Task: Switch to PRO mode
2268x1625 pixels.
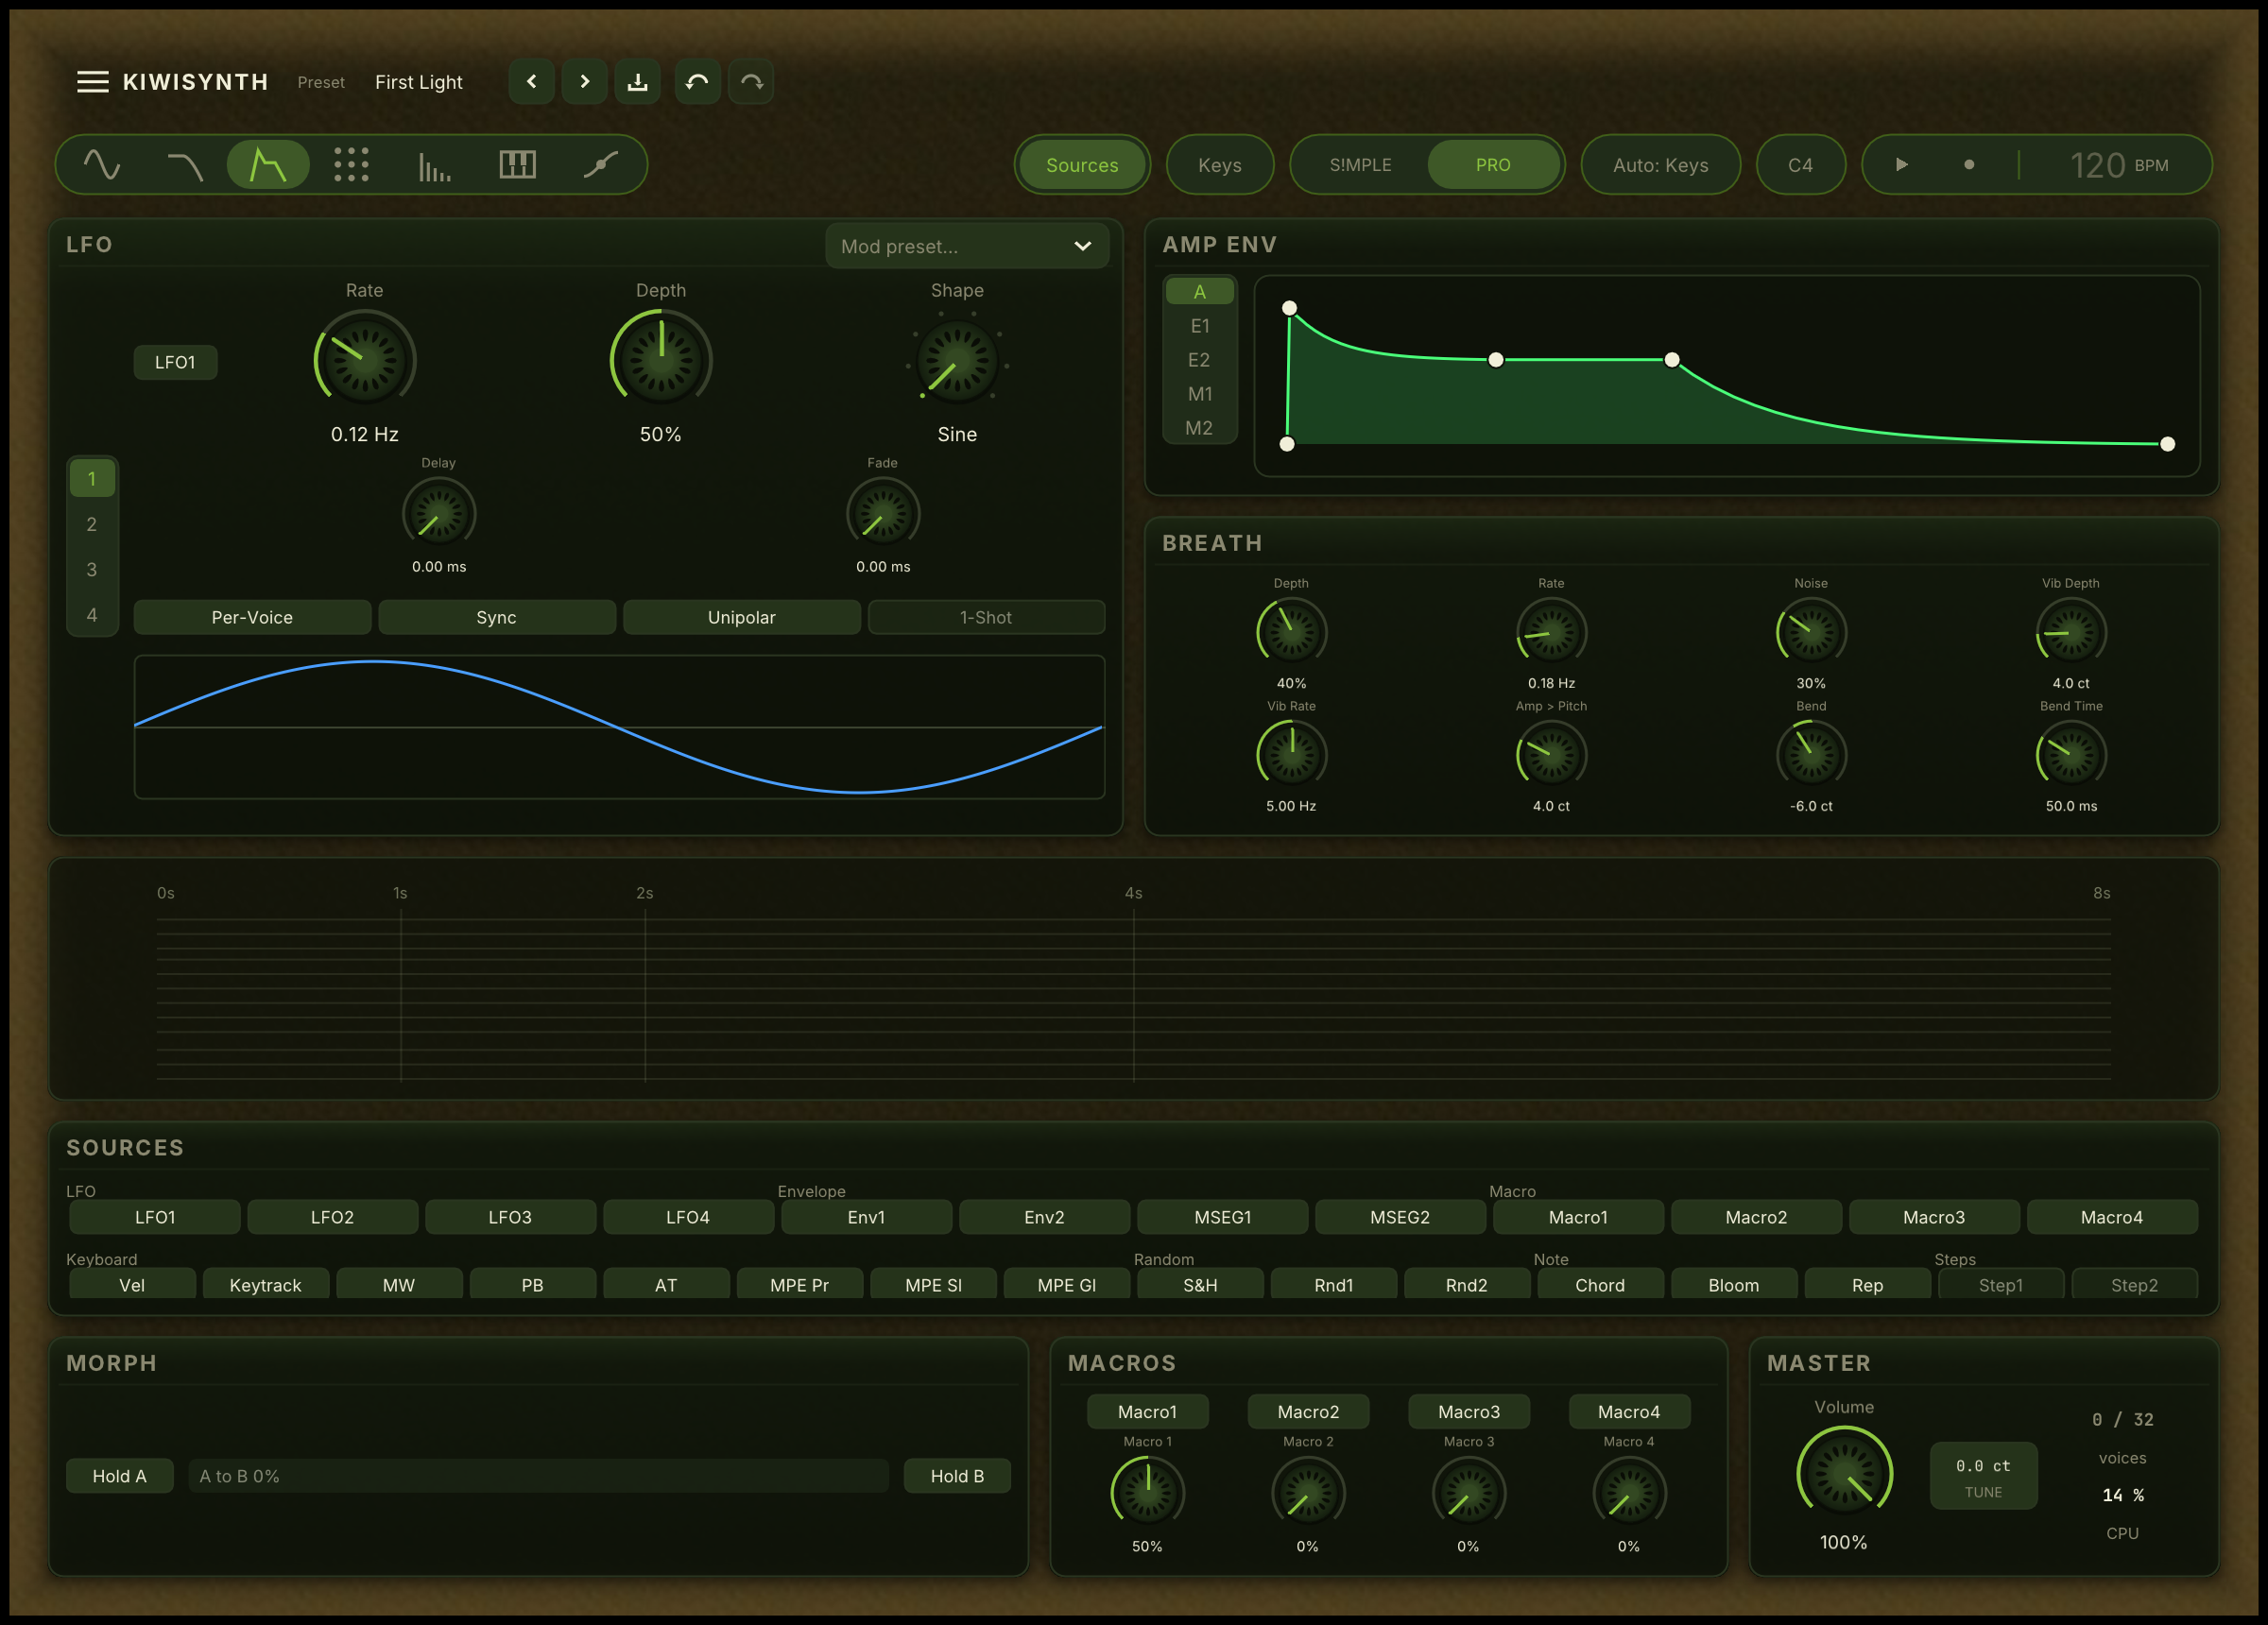Action: point(1493,165)
